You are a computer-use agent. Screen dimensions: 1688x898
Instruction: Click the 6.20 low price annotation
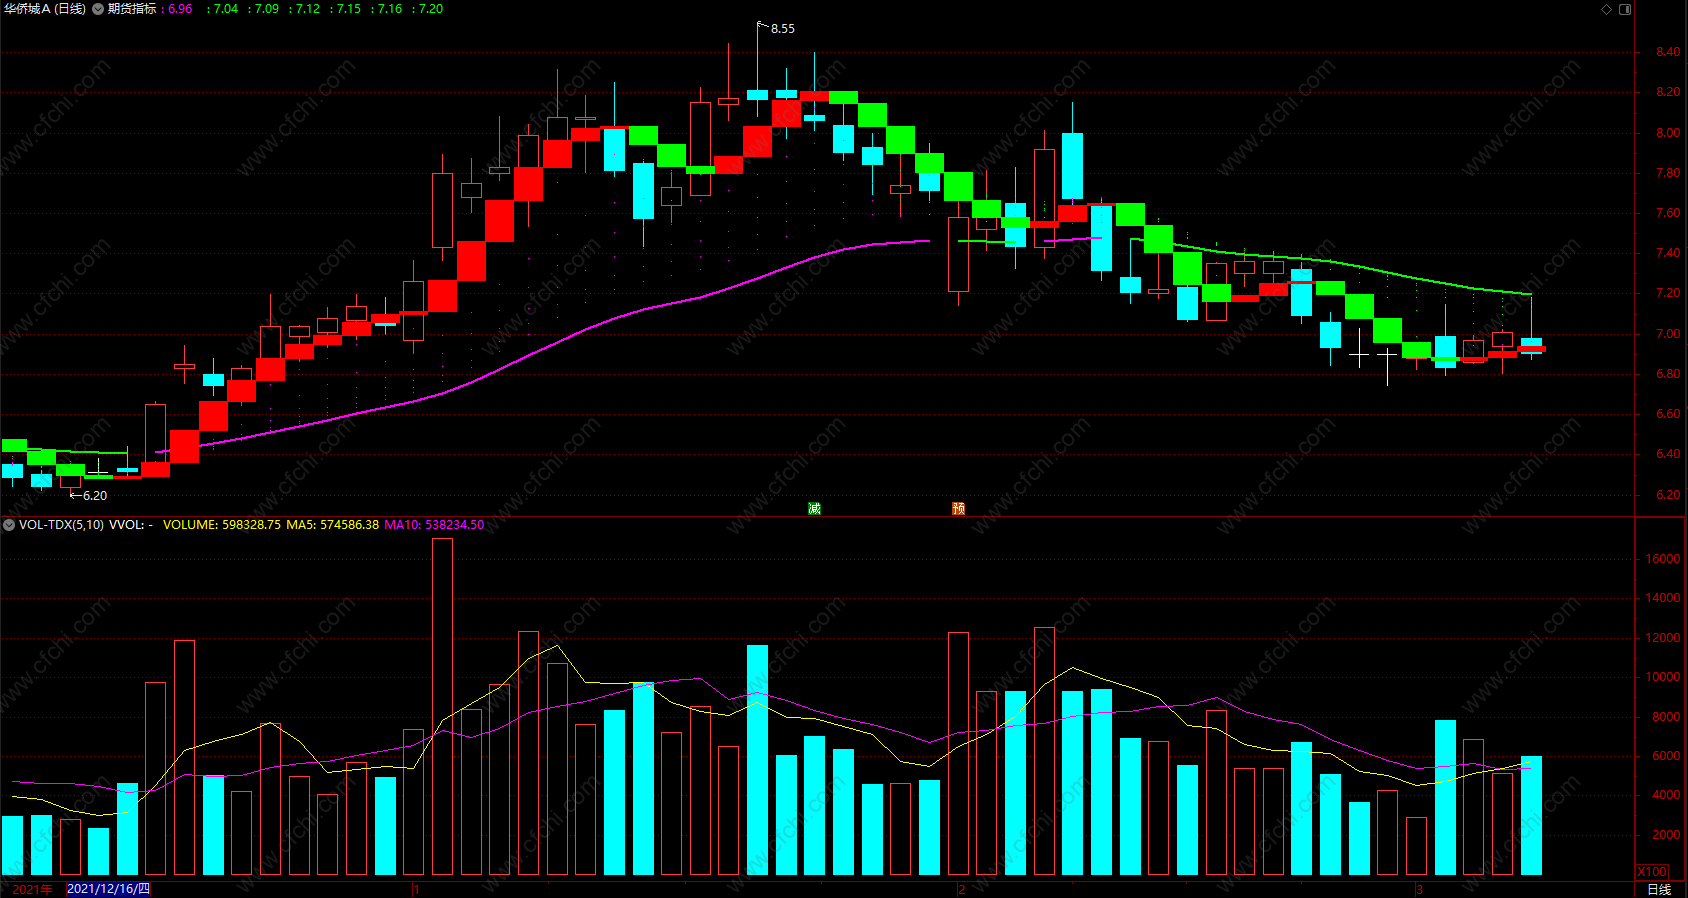point(95,495)
